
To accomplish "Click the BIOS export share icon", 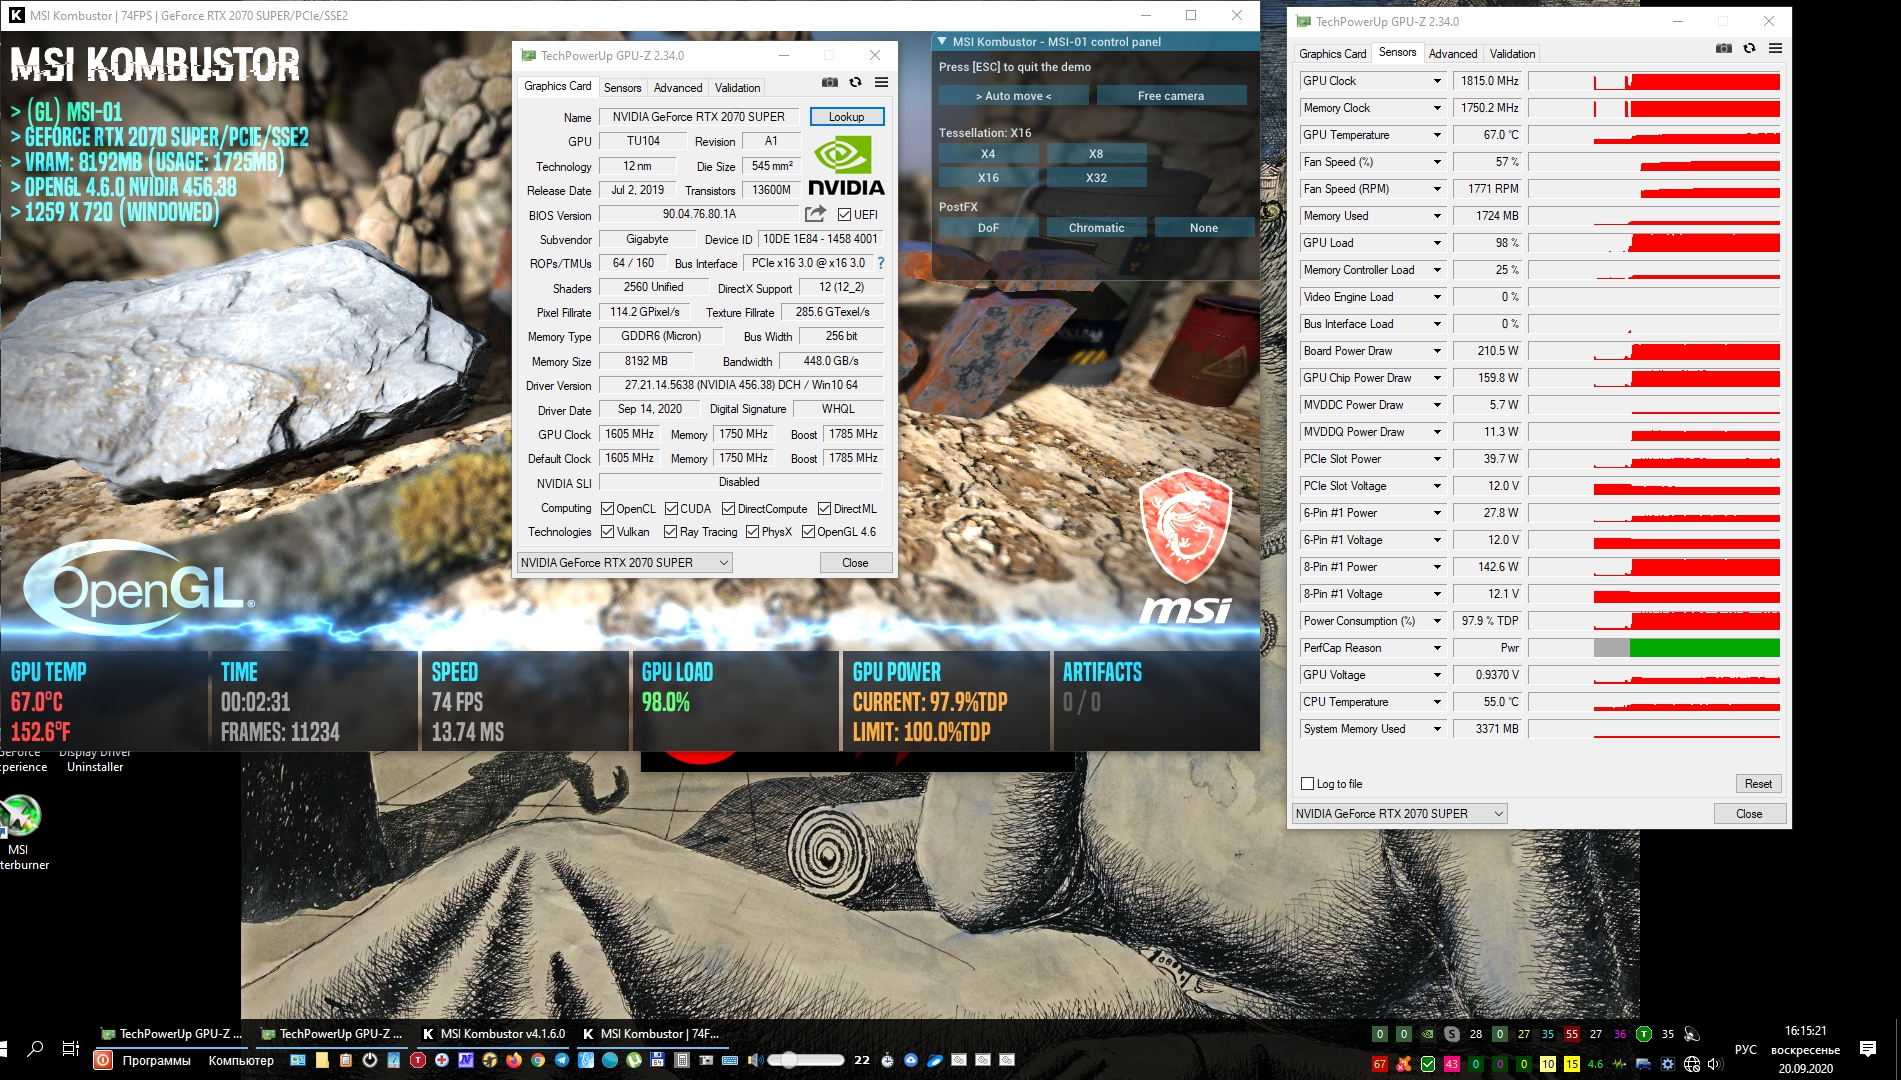I will pos(815,214).
